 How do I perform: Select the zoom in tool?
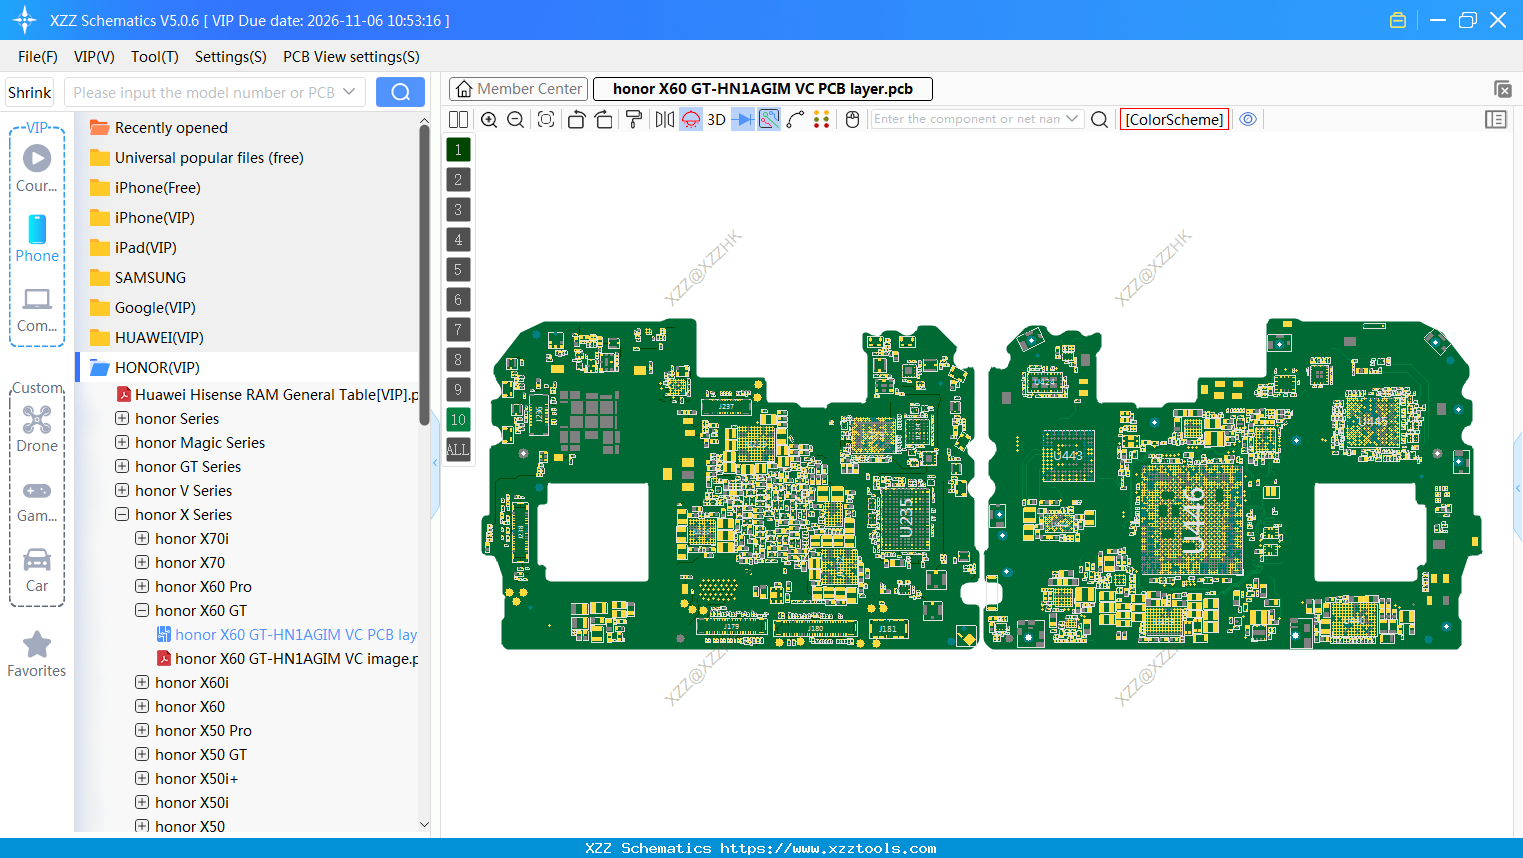489,119
